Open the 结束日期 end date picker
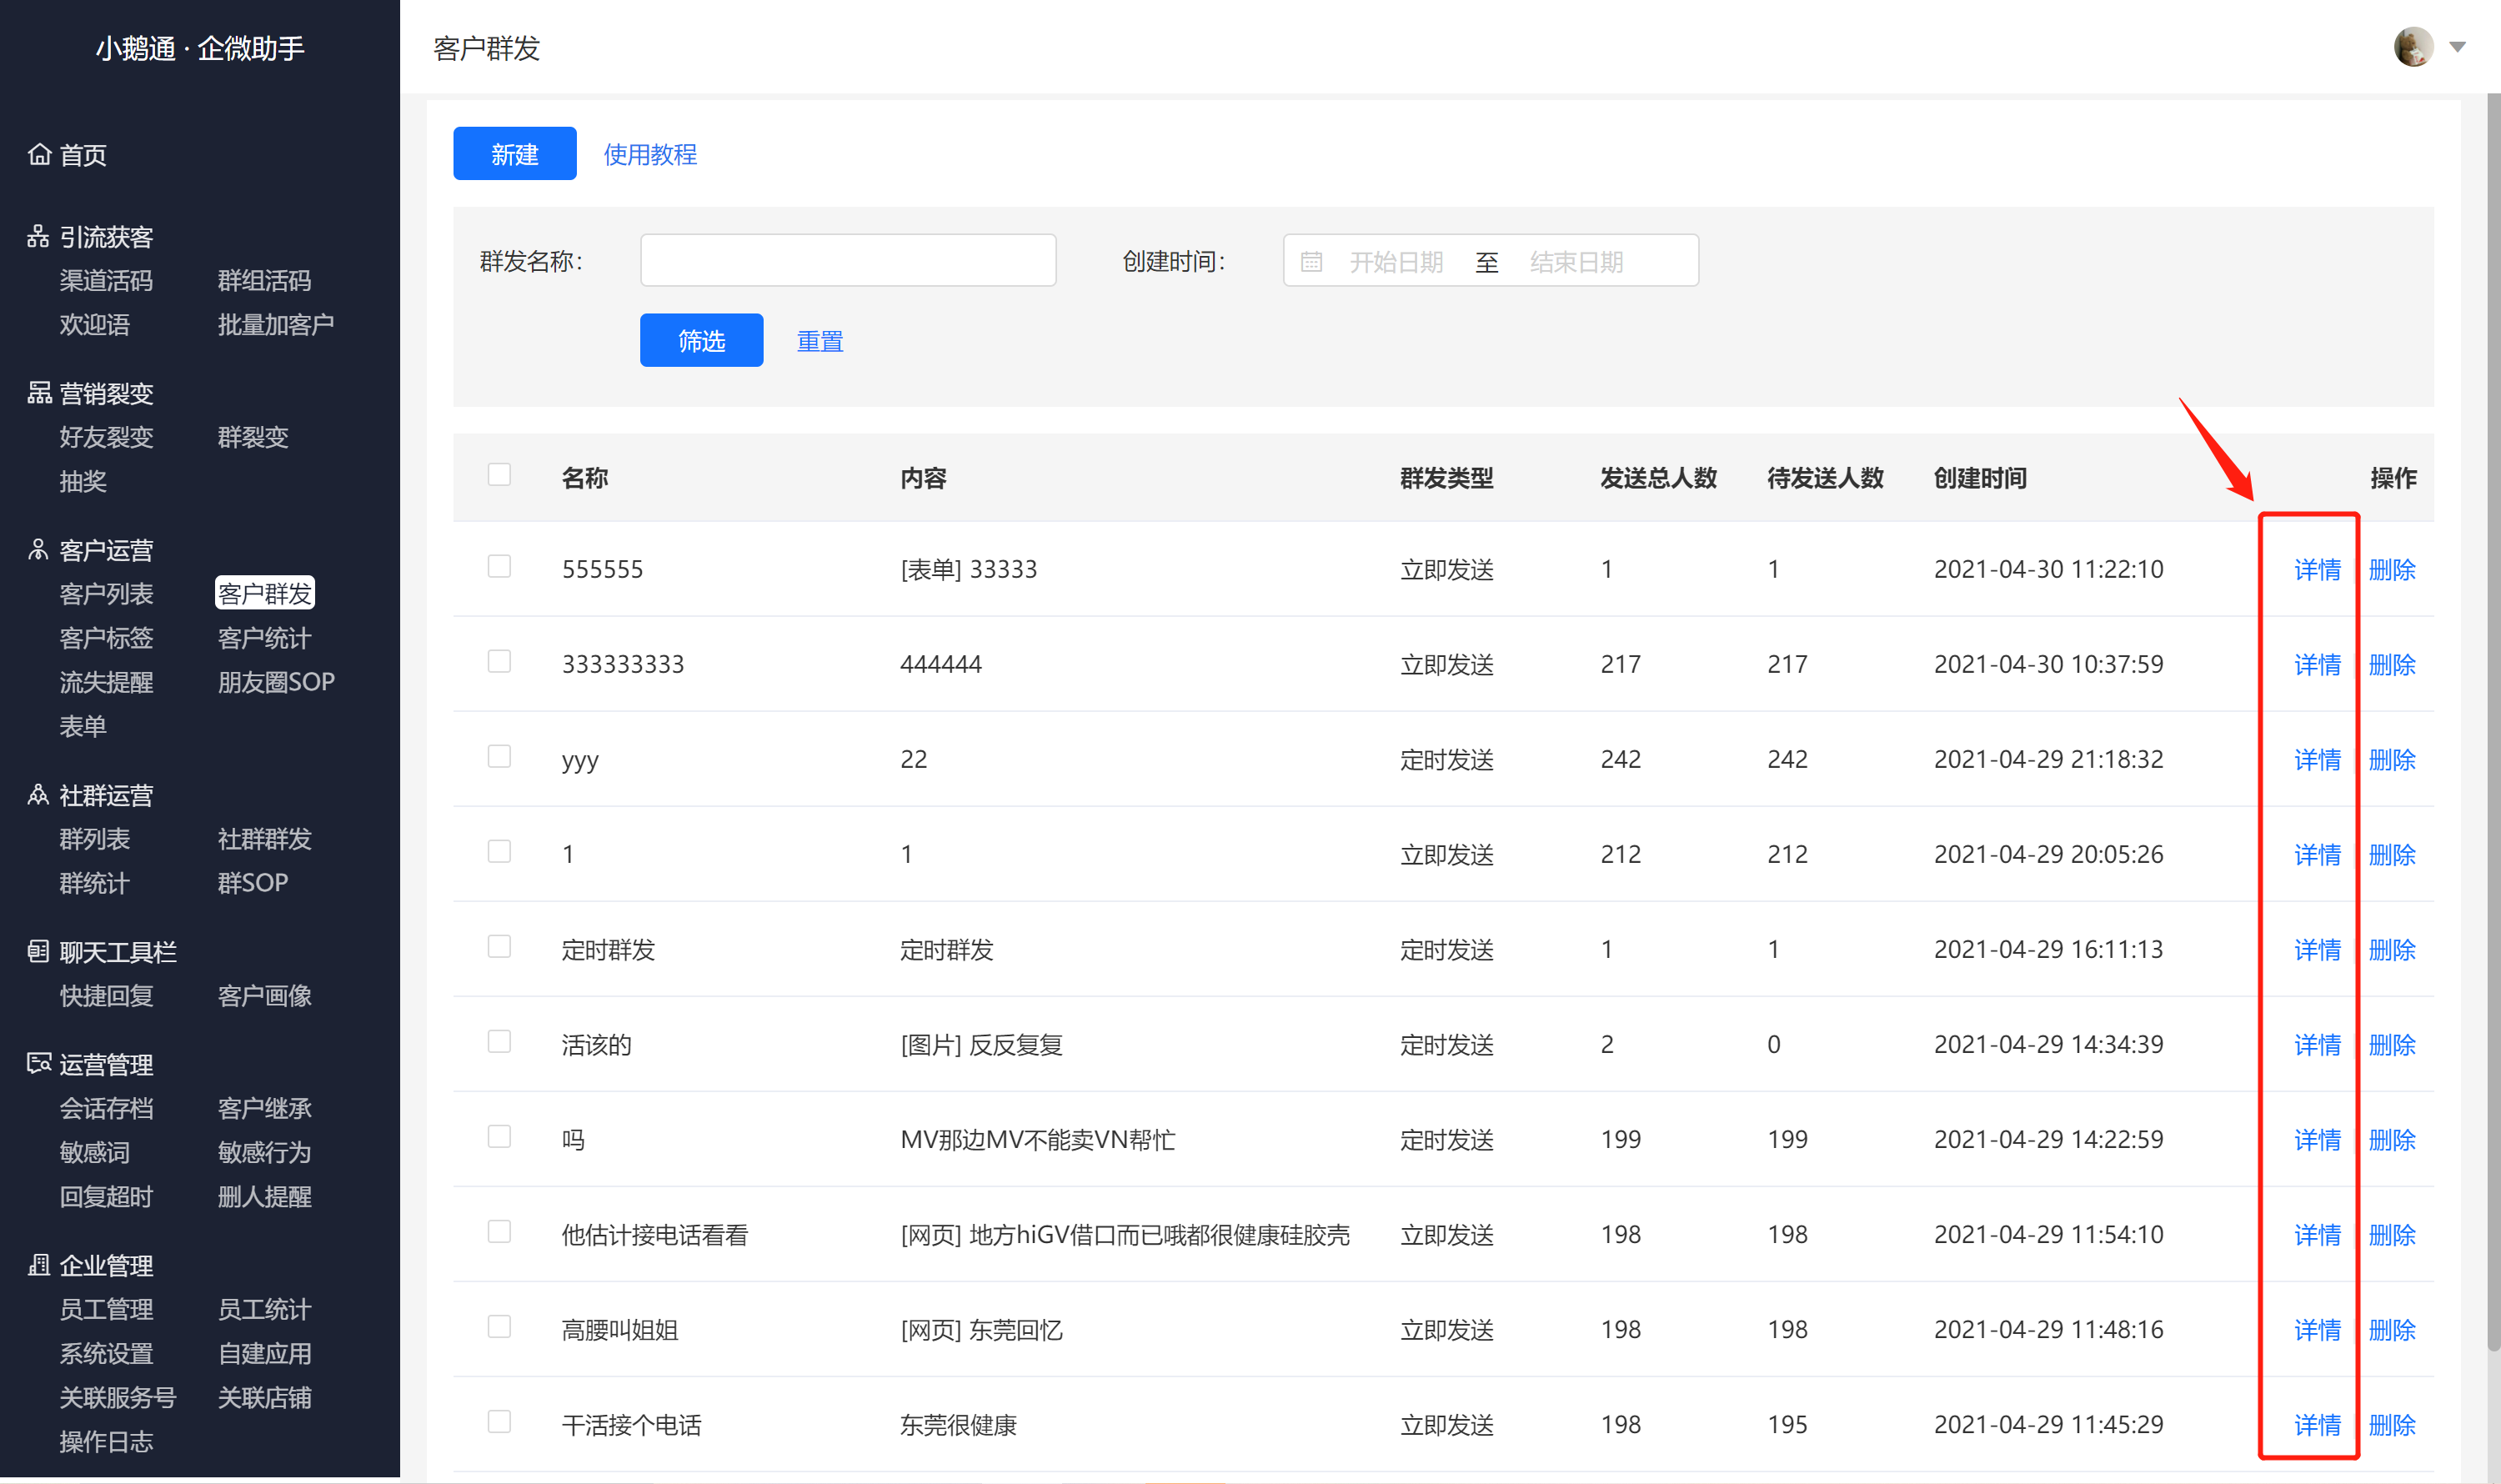Screen dimensions: 2501x1484 tap(1576, 262)
